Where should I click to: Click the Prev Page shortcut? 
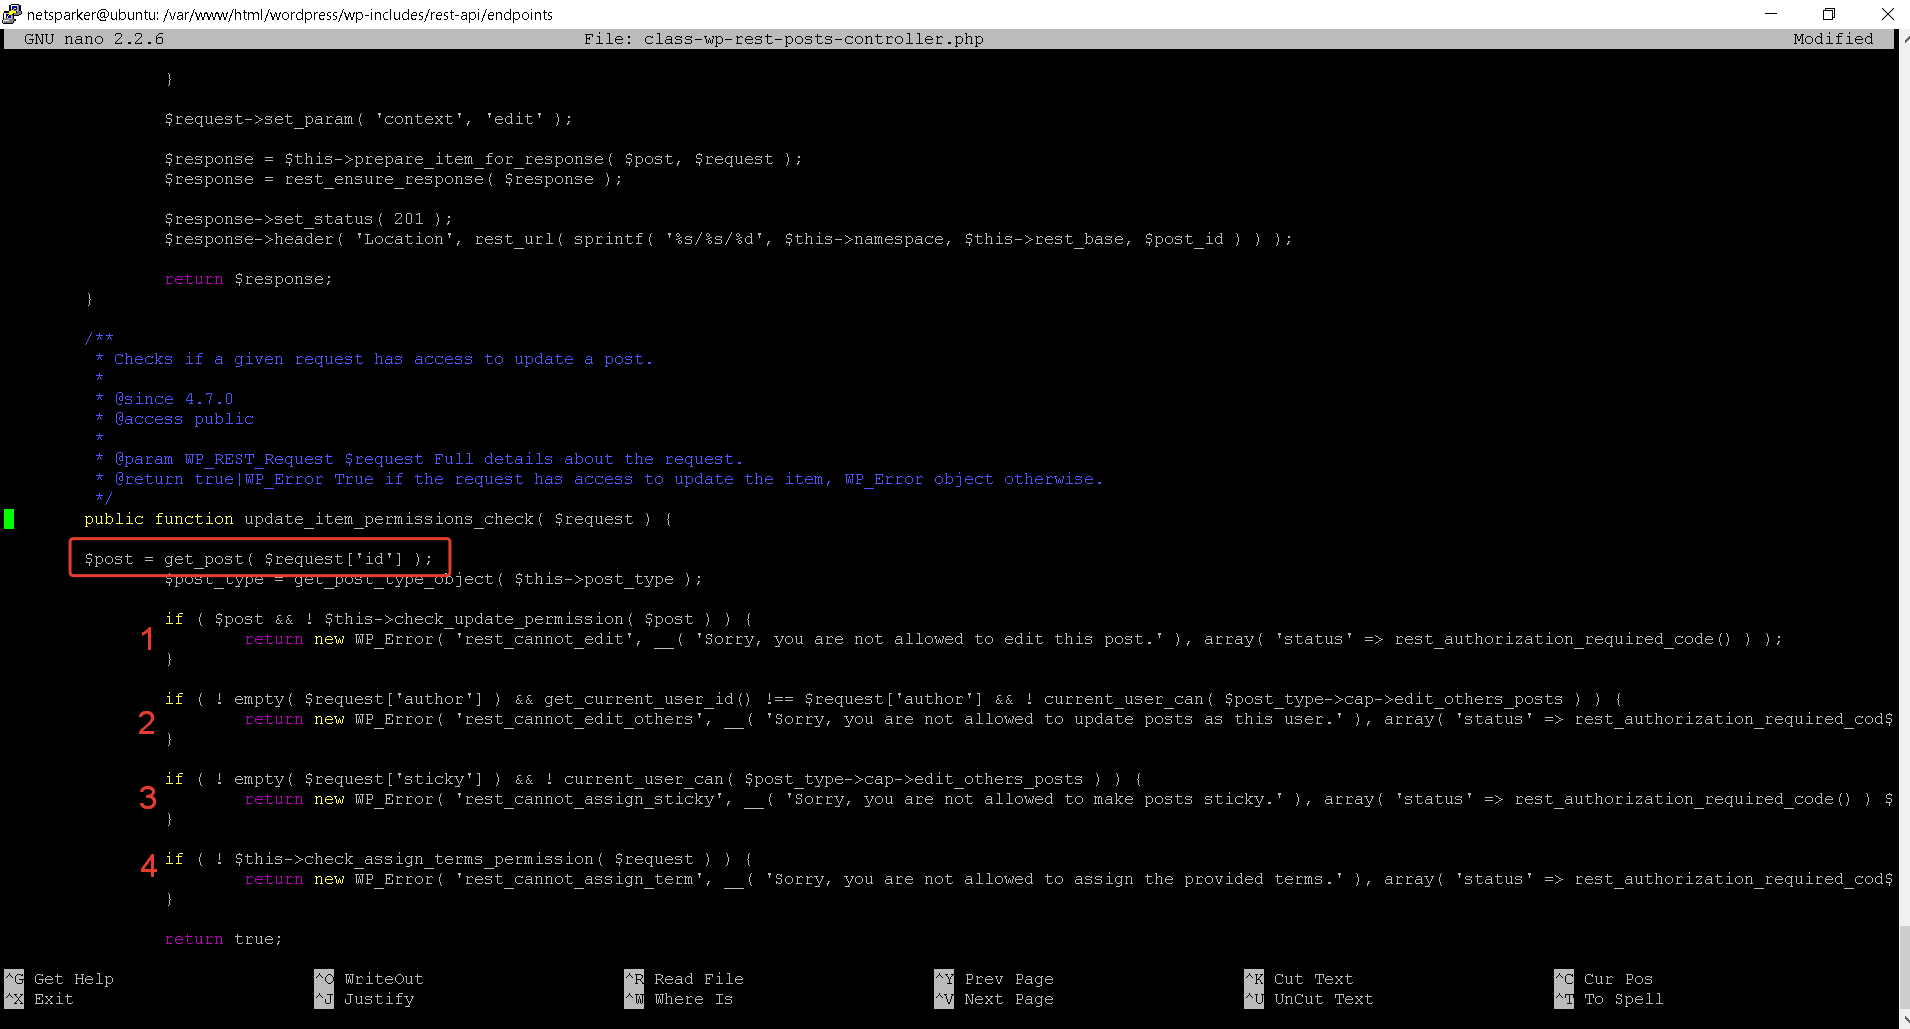click(1010, 978)
